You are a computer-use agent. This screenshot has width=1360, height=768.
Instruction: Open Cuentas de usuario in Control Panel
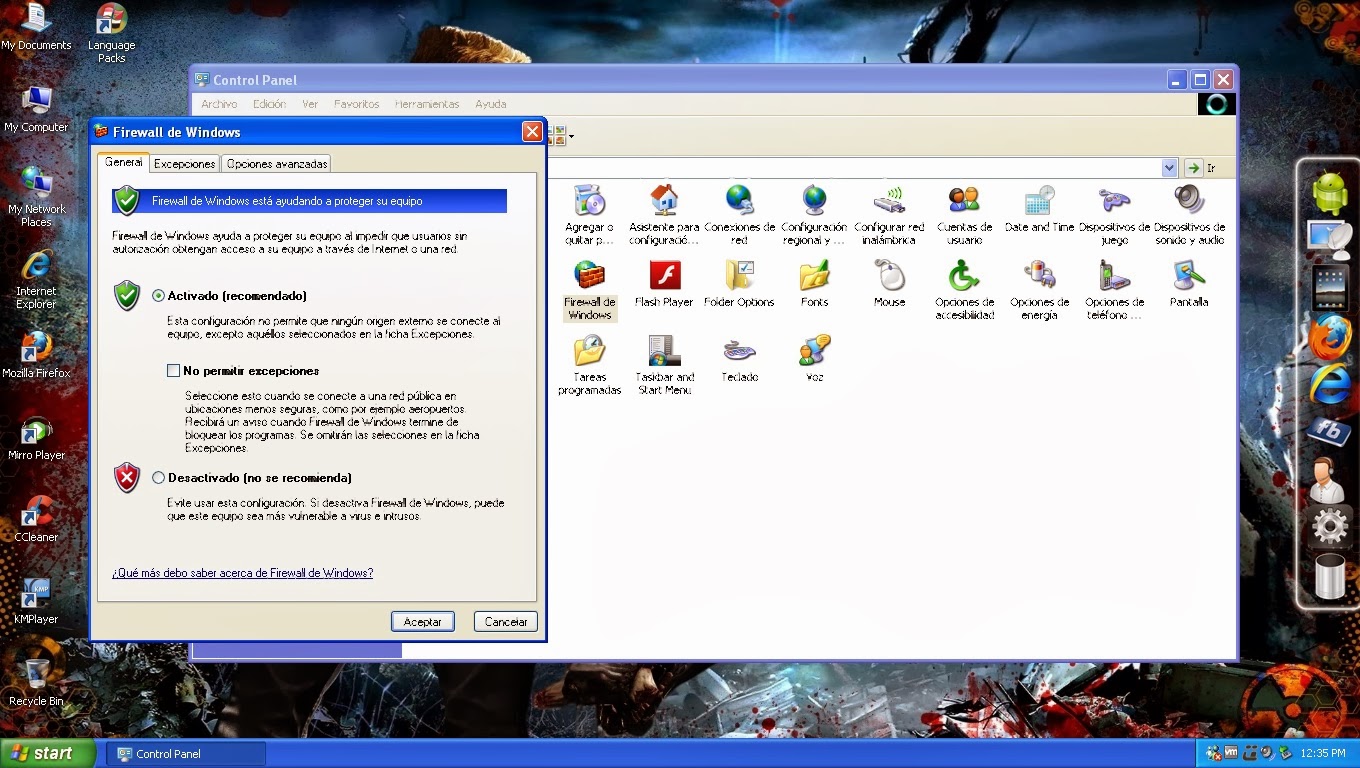click(x=964, y=214)
